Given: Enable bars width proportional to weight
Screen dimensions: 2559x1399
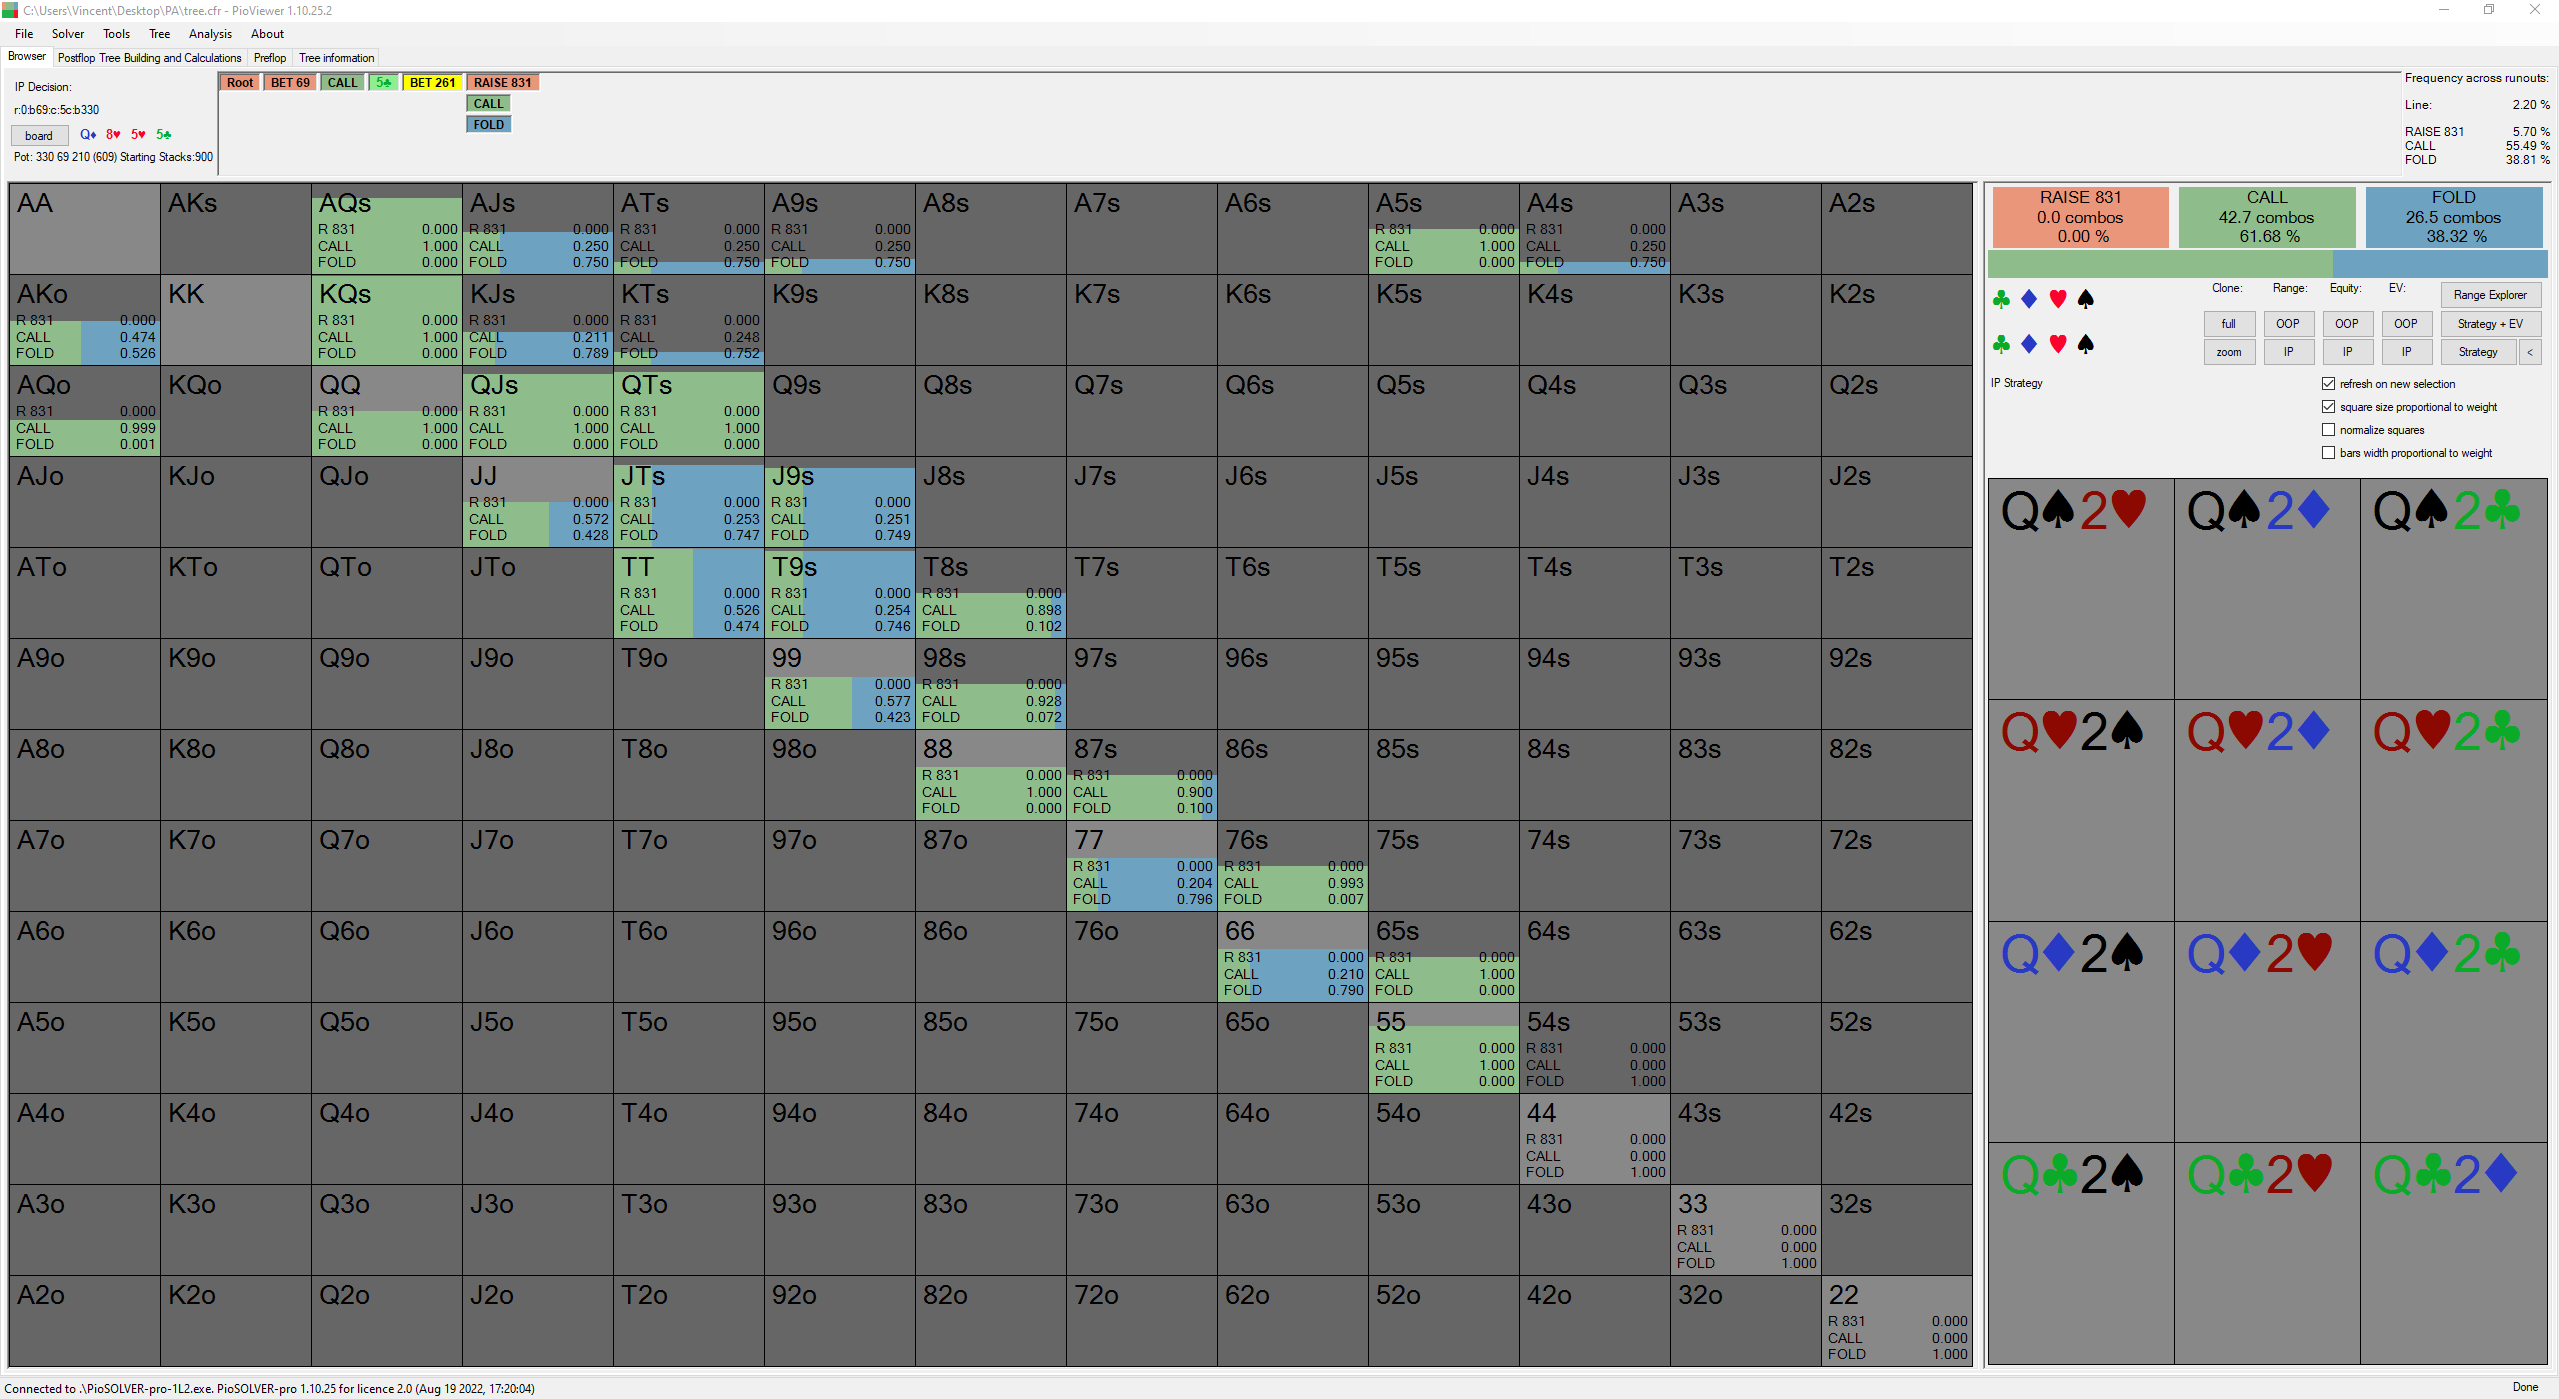Looking at the screenshot, I should pos(2329,453).
